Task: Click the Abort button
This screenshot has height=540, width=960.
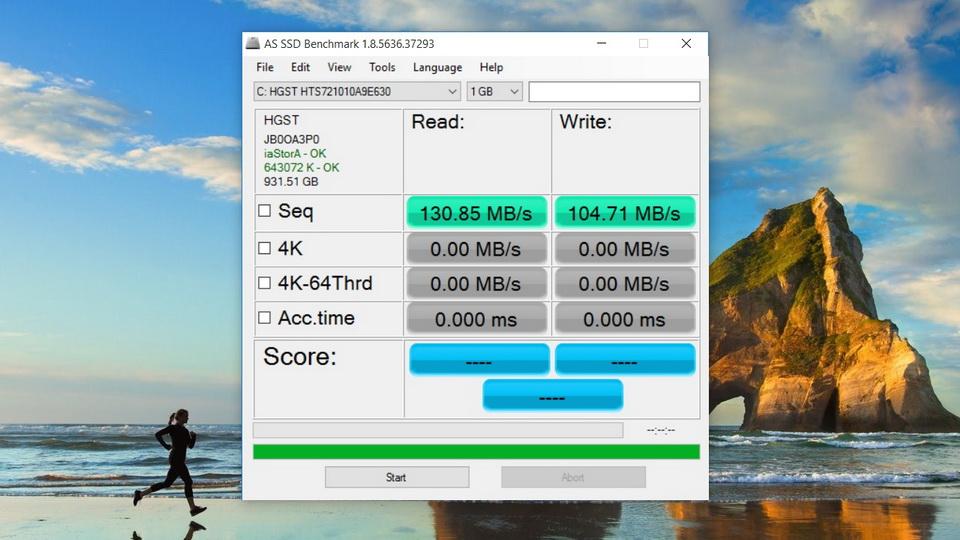Action: click(573, 477)
